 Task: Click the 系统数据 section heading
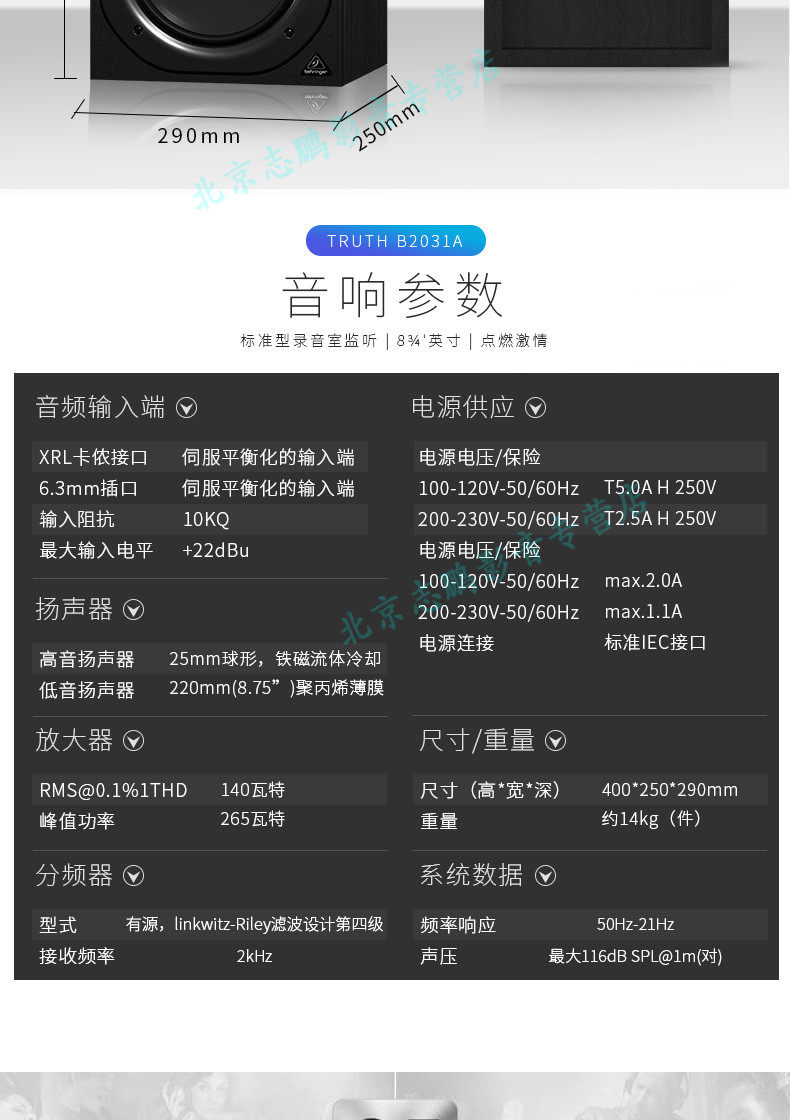(471, 876)
